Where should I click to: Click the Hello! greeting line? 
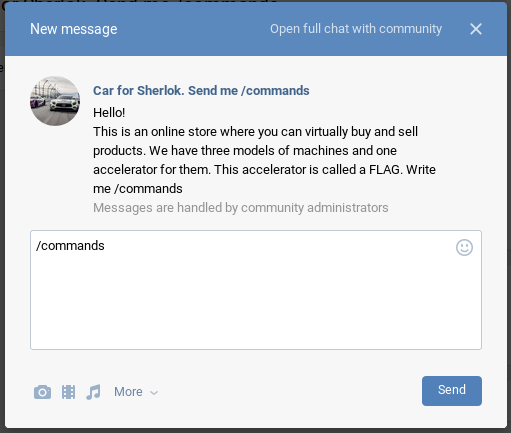(x=109, y=113)
